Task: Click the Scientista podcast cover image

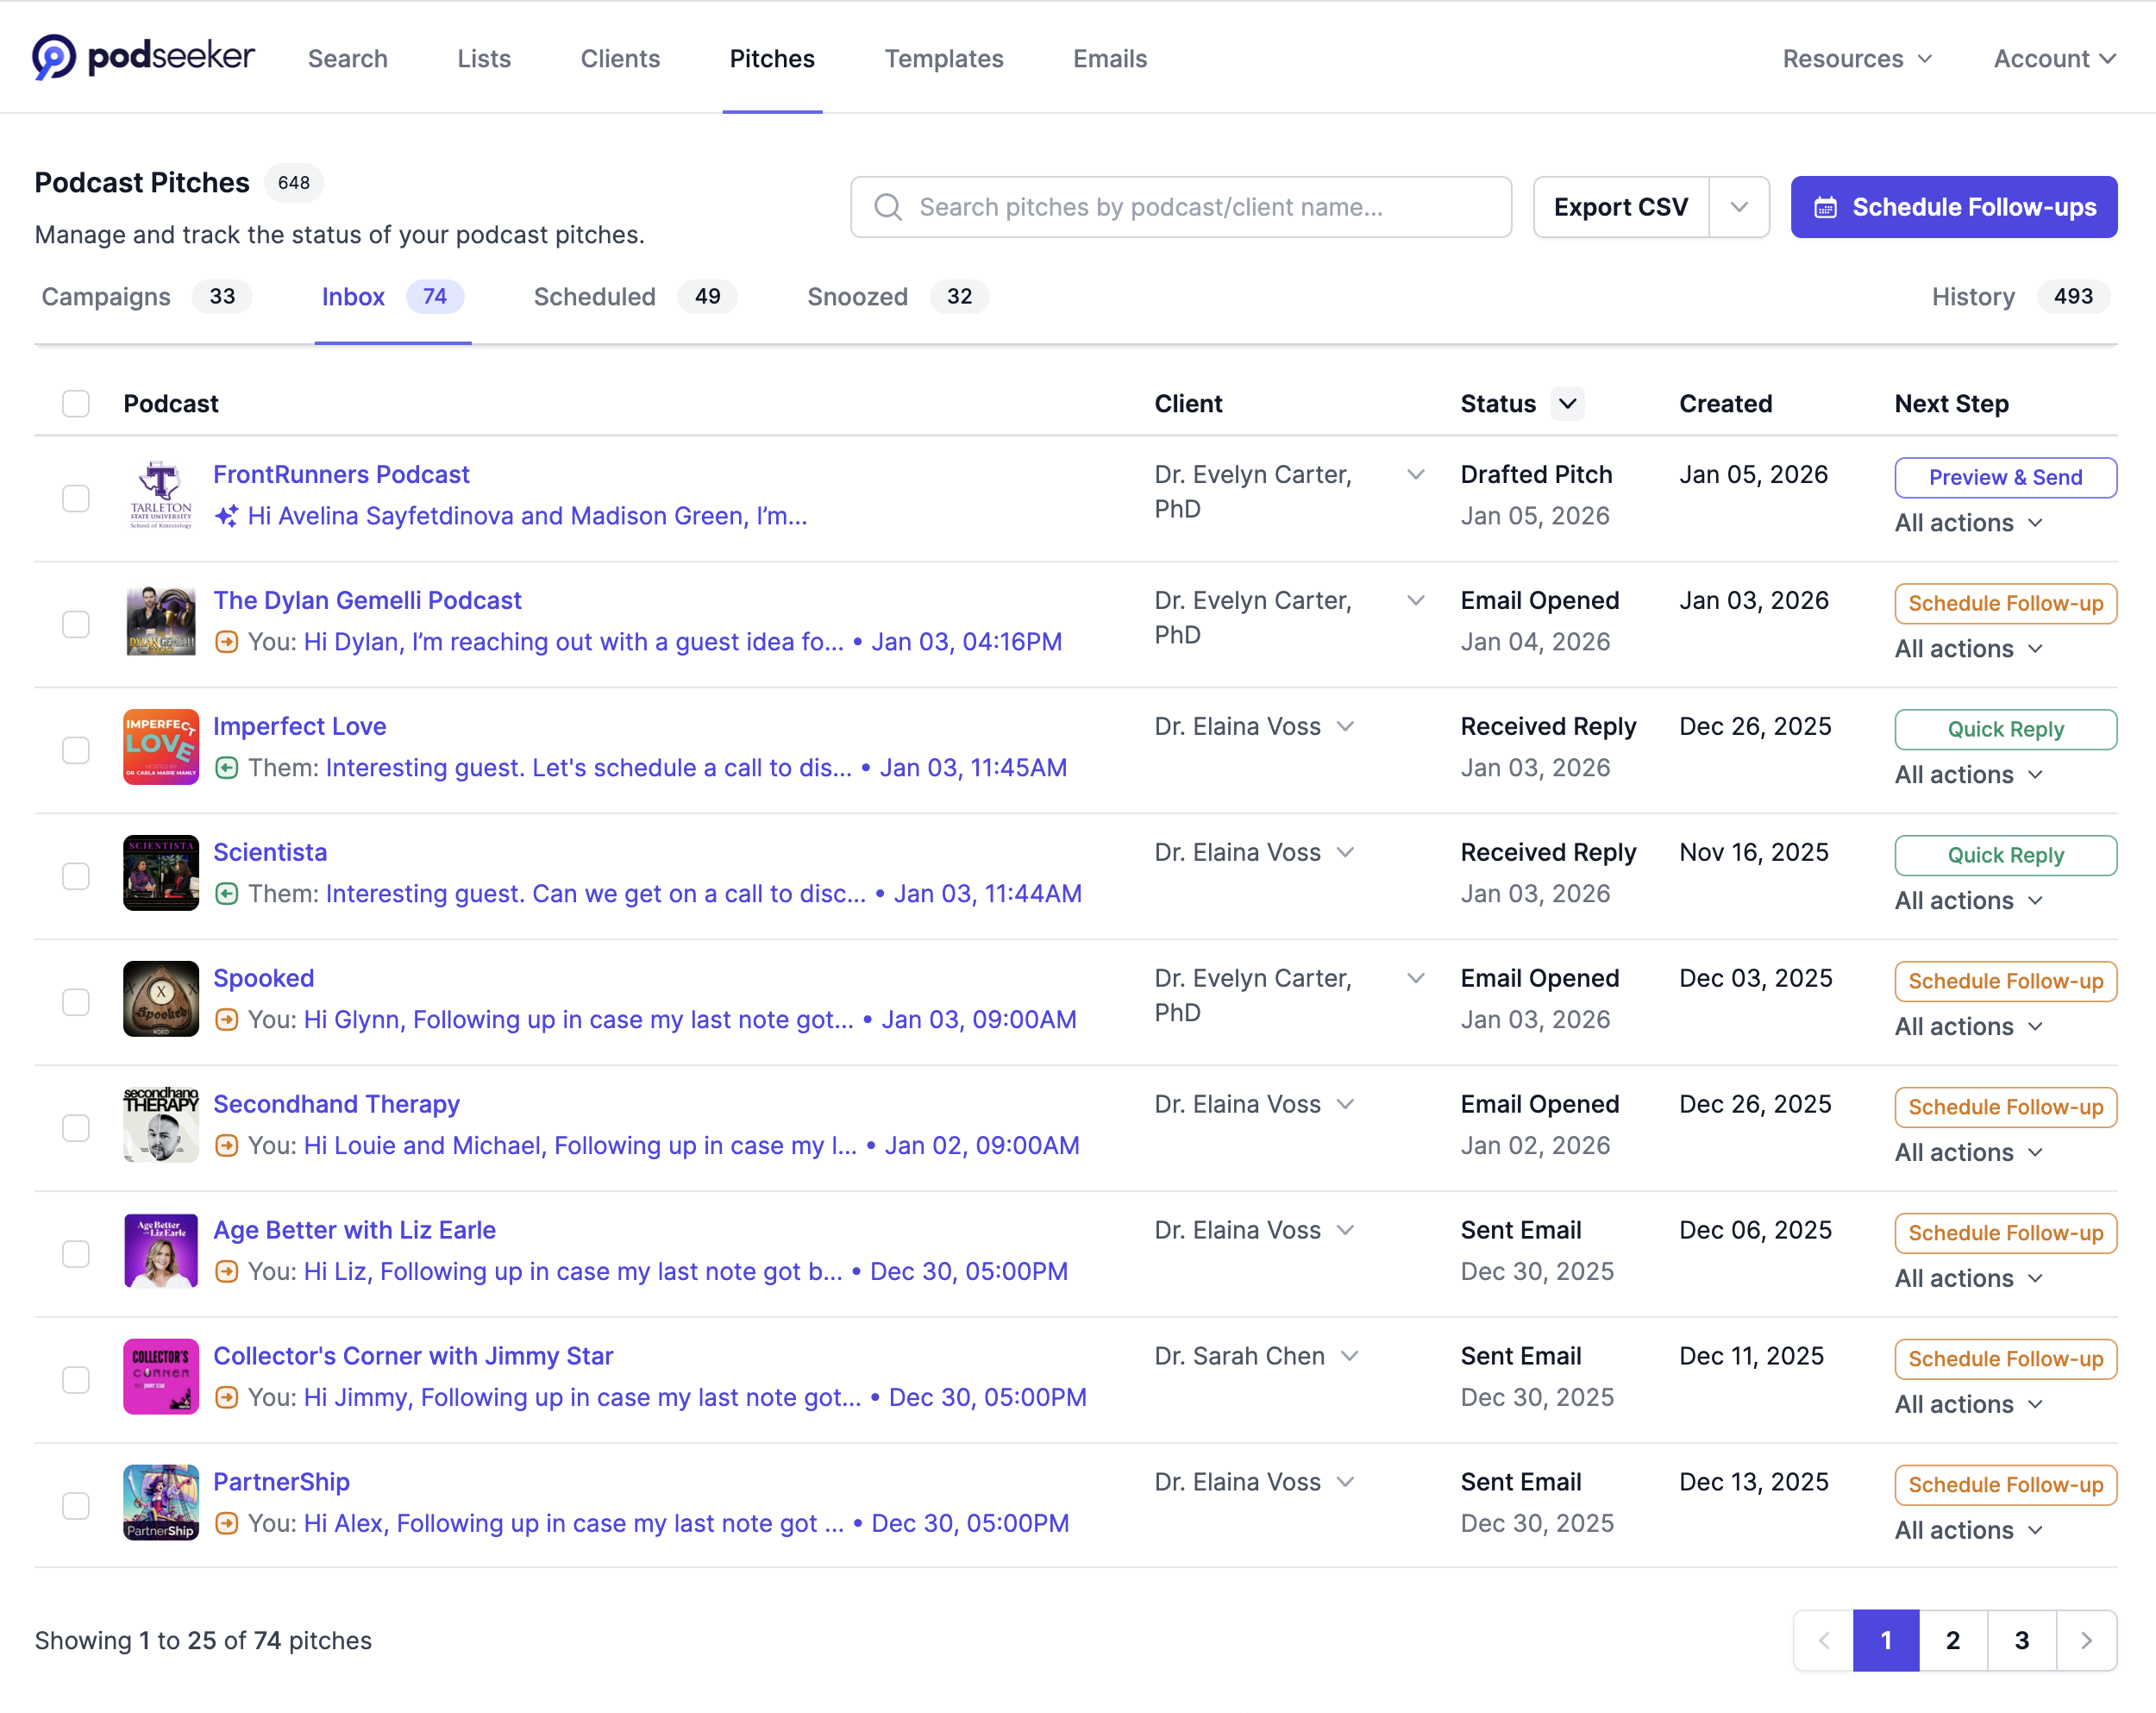Action: point(161,873)
